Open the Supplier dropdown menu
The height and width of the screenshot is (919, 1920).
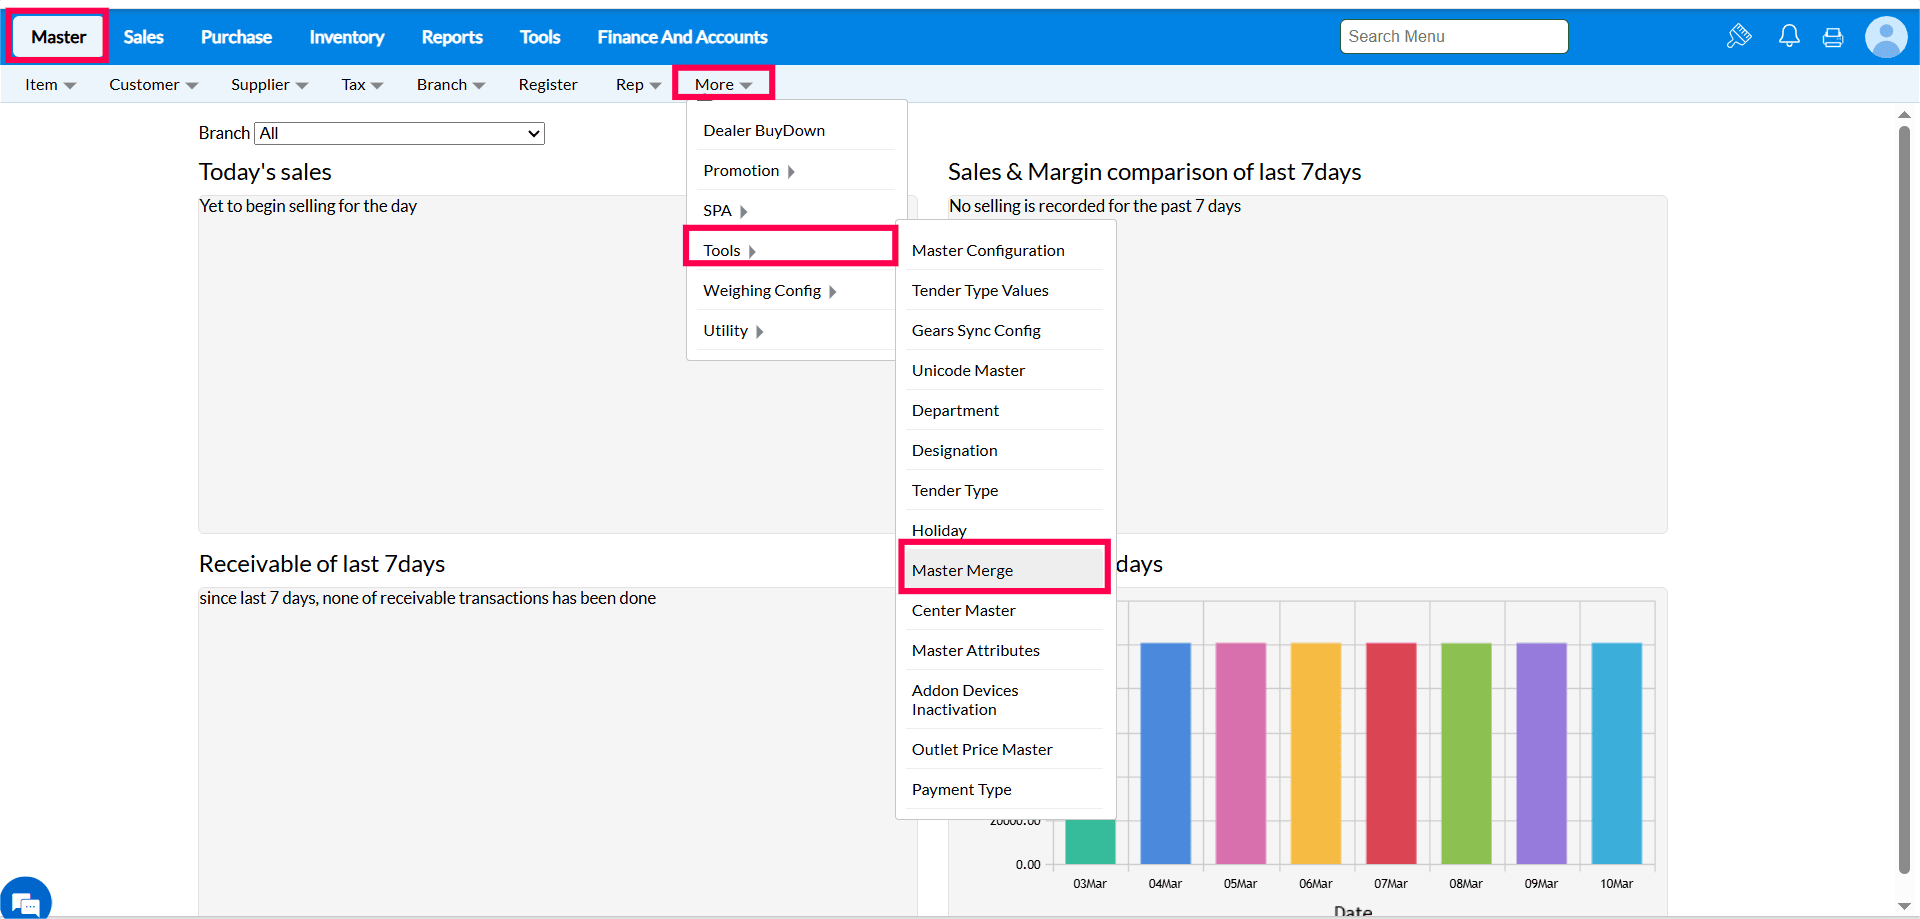(x=269, y=85)
